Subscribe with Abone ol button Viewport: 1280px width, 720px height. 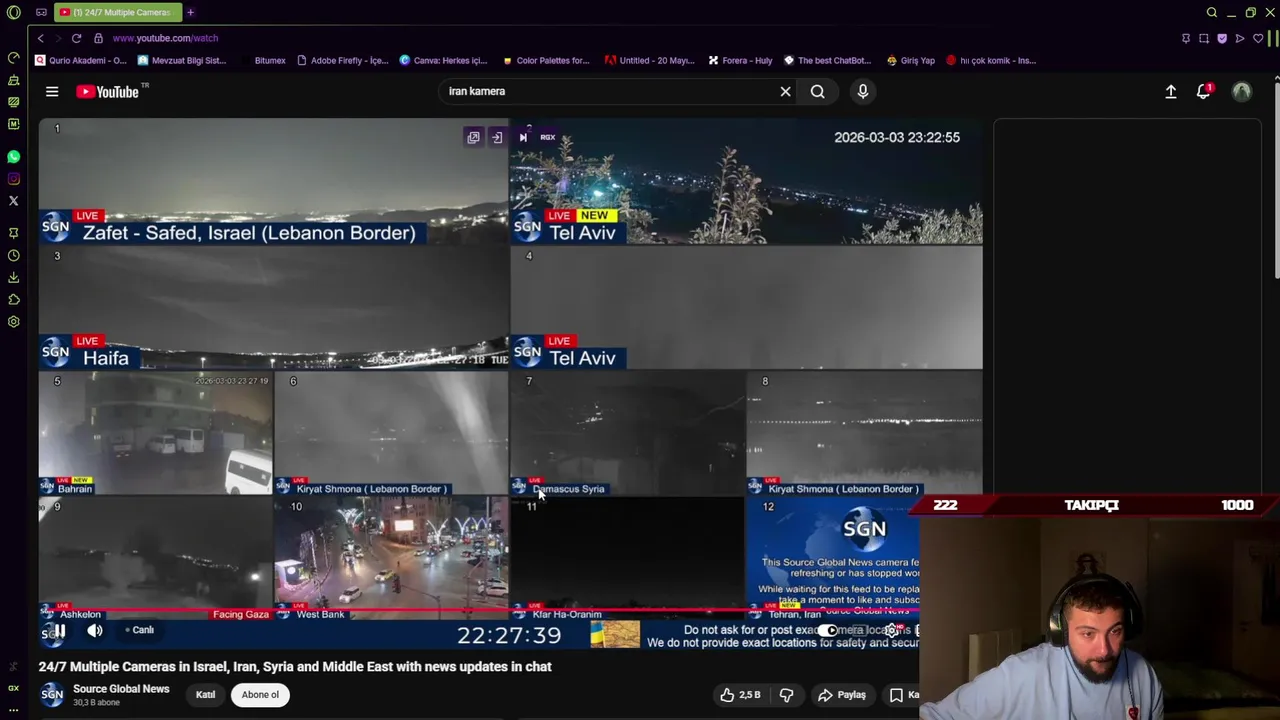[260, 695]
